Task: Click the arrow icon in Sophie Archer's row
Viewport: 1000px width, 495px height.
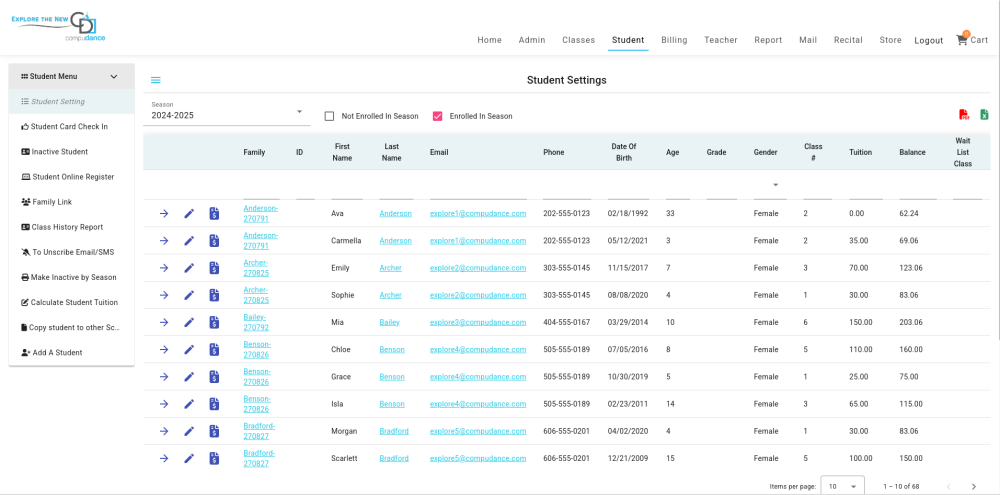Action: point(164,295)
